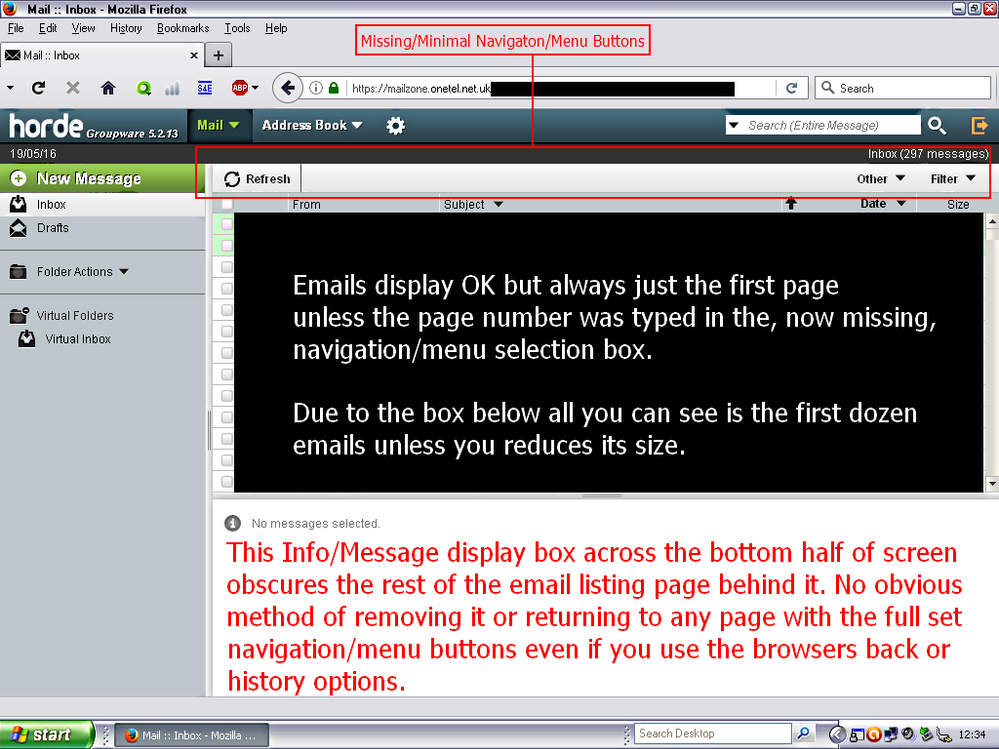
Task: Open the History menu
Action: coord(126,28)
